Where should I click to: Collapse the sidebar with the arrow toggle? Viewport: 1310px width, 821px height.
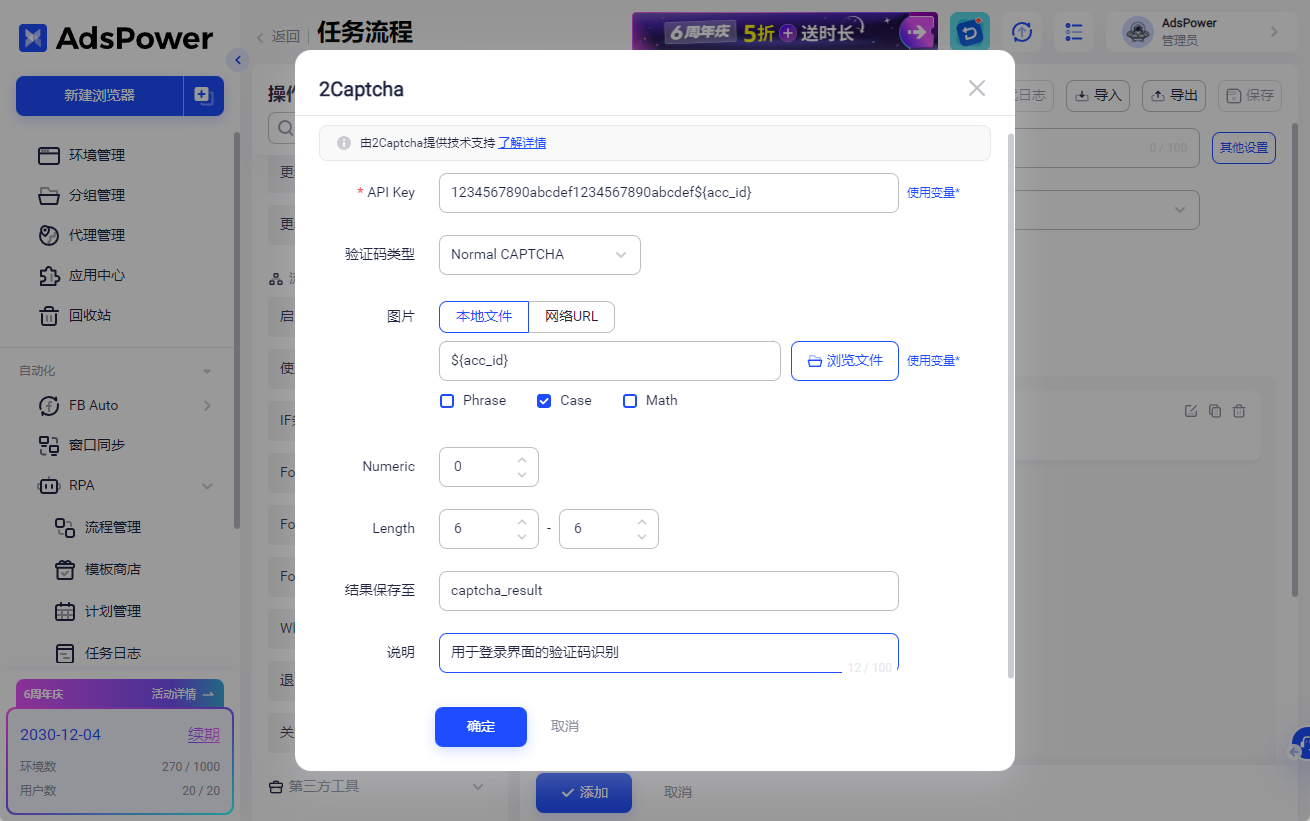pos(237,61)
